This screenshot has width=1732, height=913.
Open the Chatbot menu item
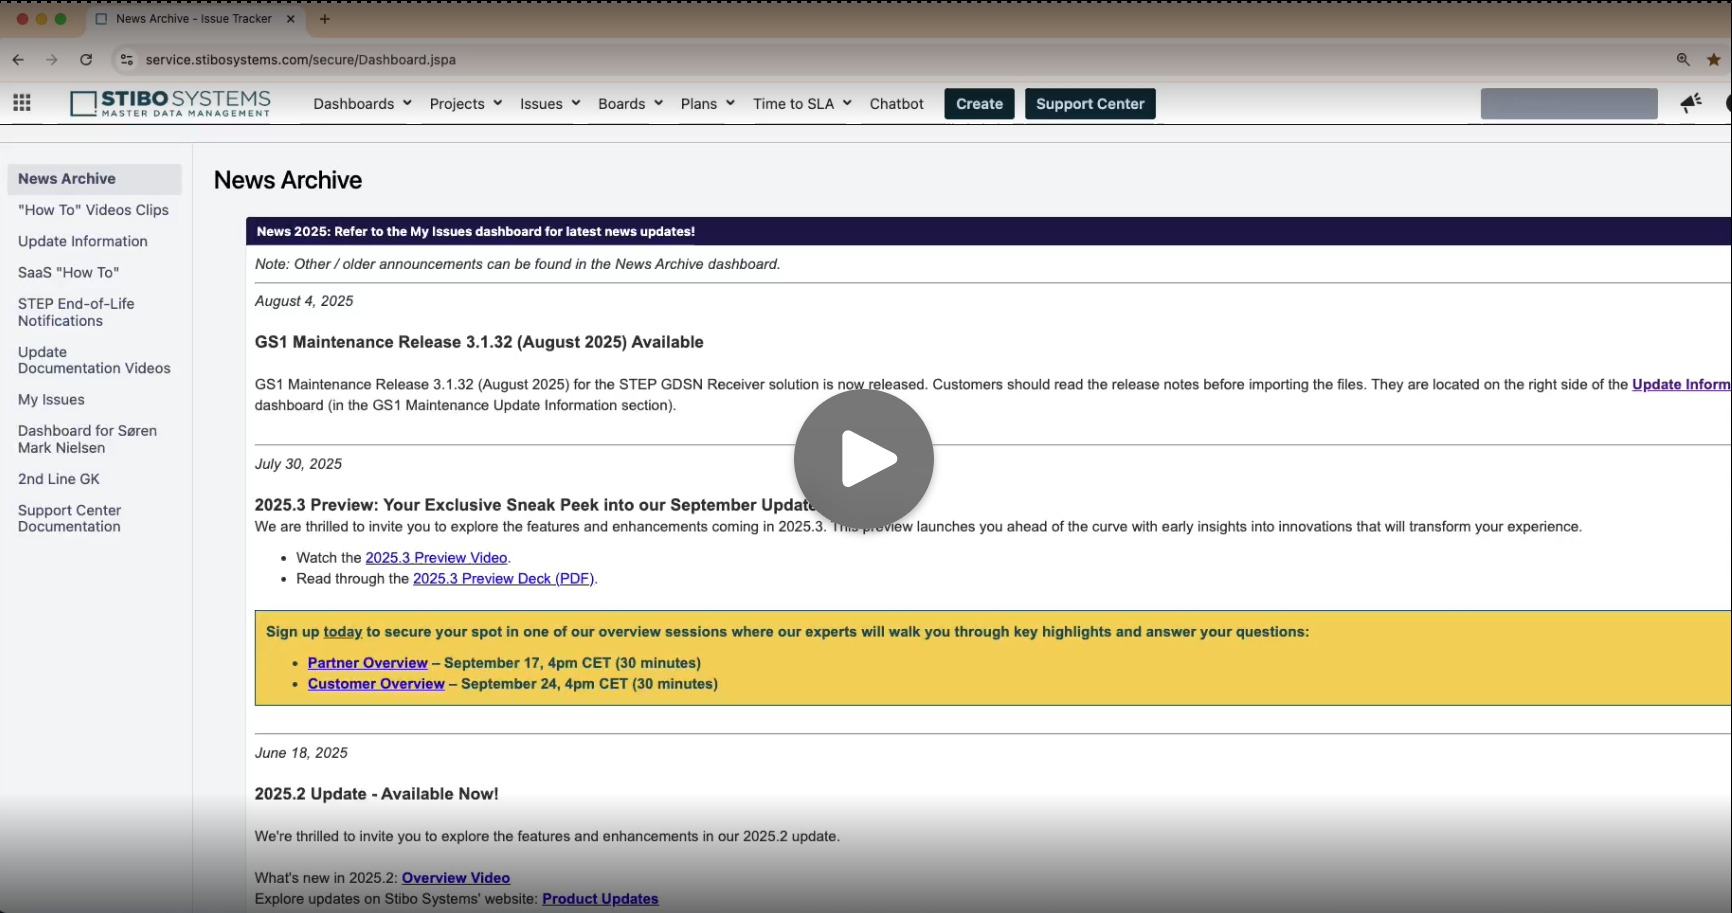tap(896, 104)
